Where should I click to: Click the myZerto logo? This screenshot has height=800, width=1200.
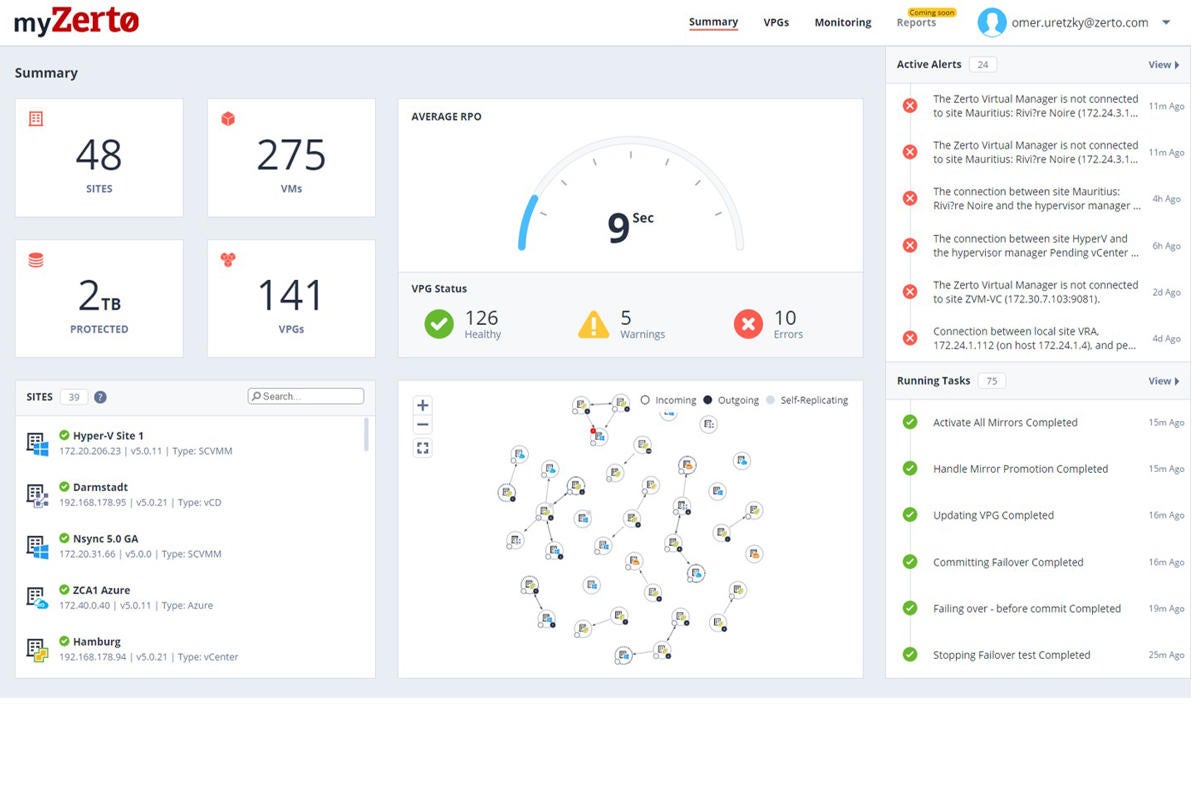tap(76, 21)
